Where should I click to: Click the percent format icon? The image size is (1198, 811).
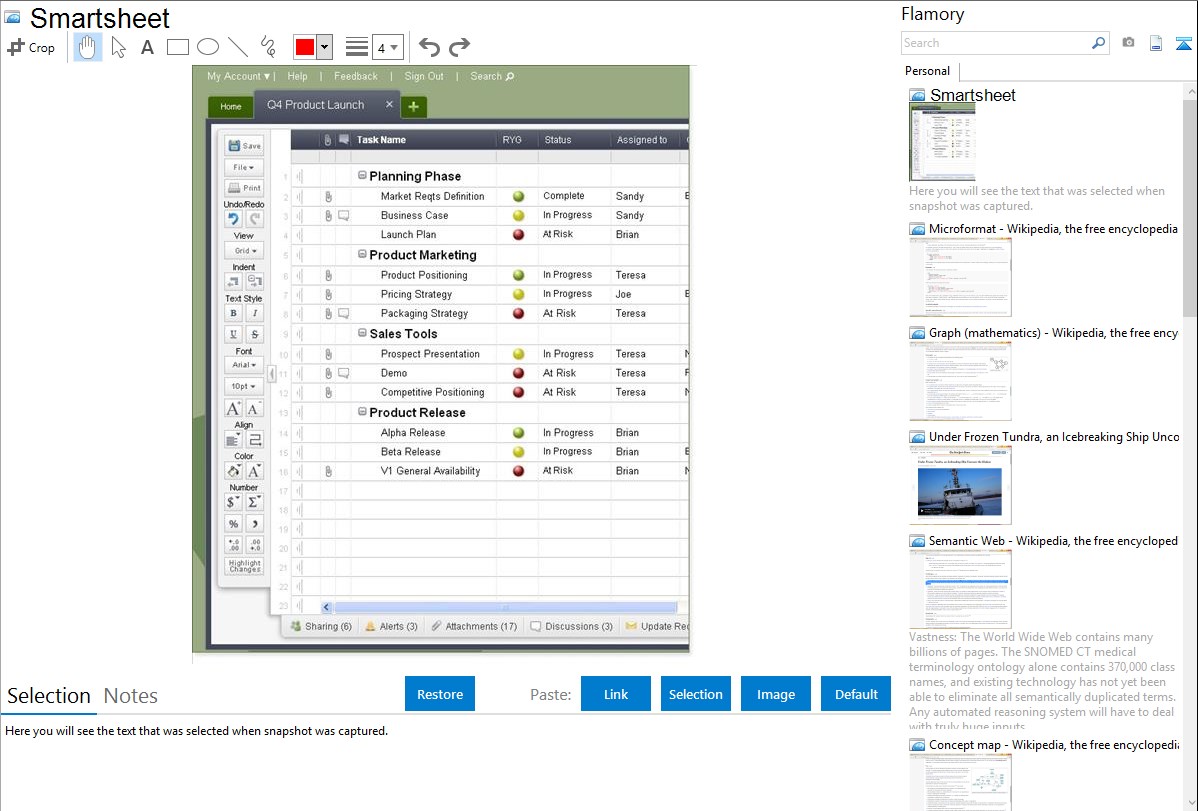click(234, 524)
